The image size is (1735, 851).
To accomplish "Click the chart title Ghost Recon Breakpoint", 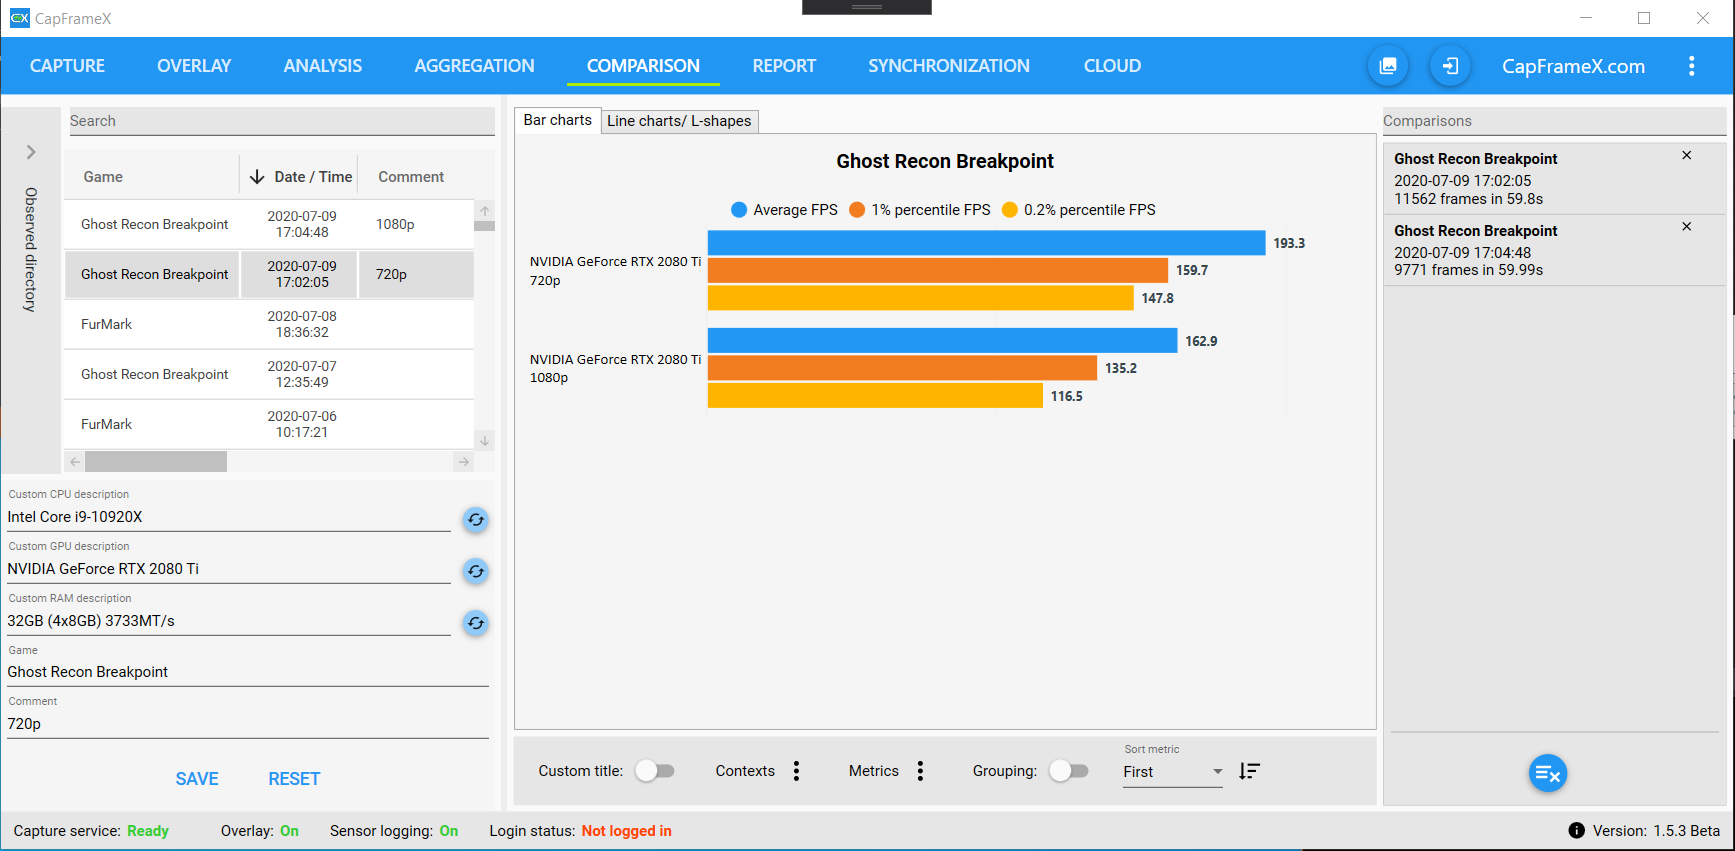I will click(945, 161).
